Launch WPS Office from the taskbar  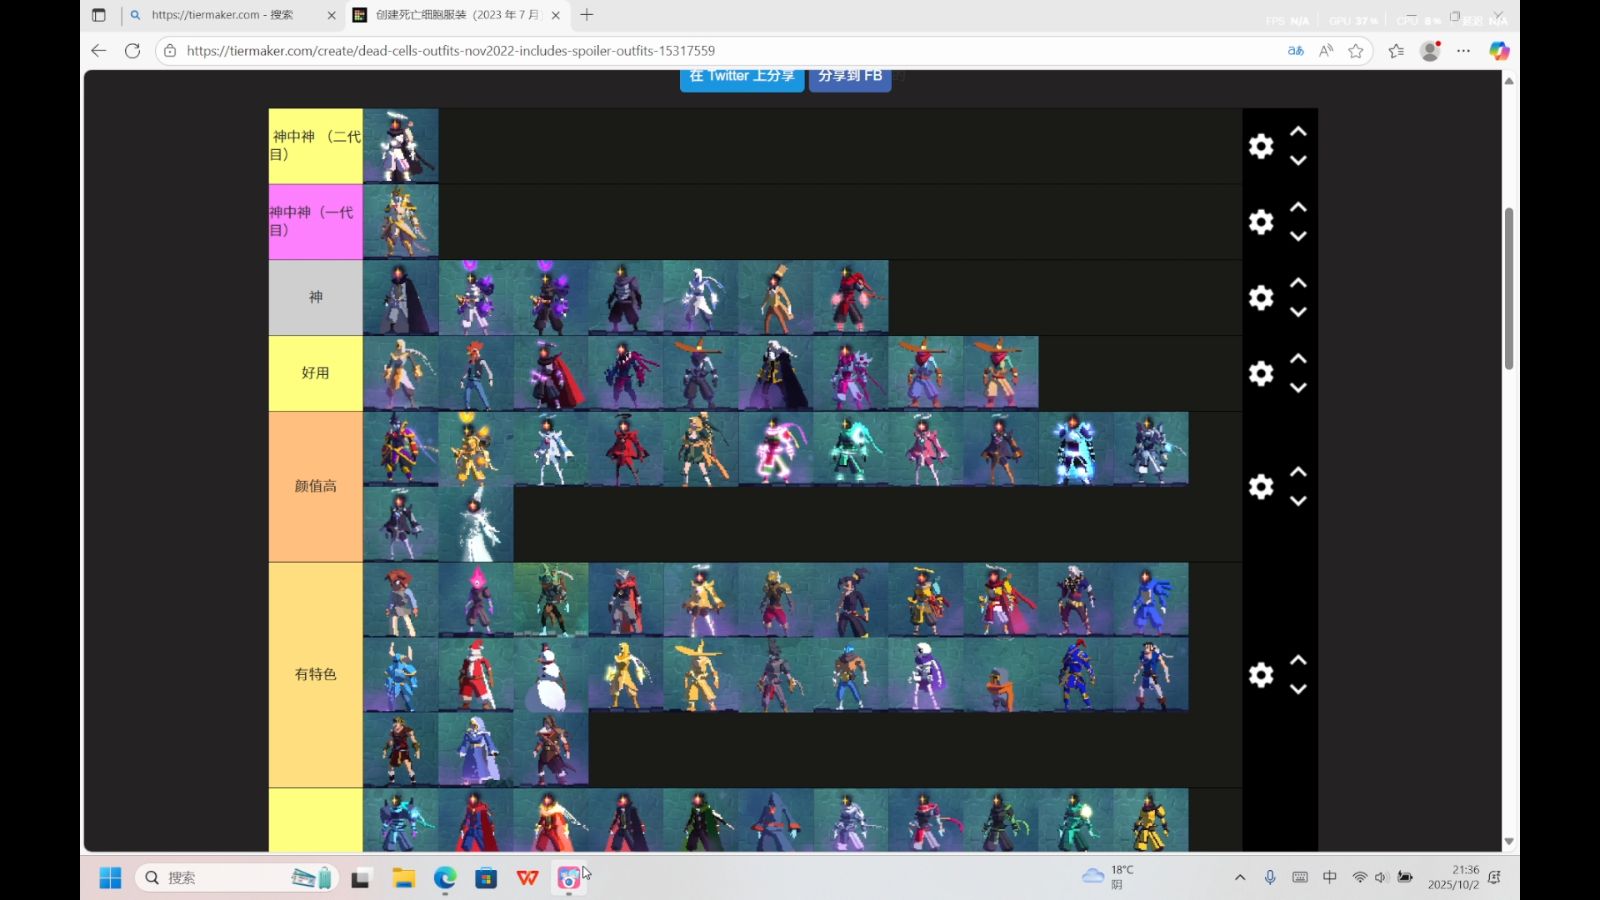[528, 878]
